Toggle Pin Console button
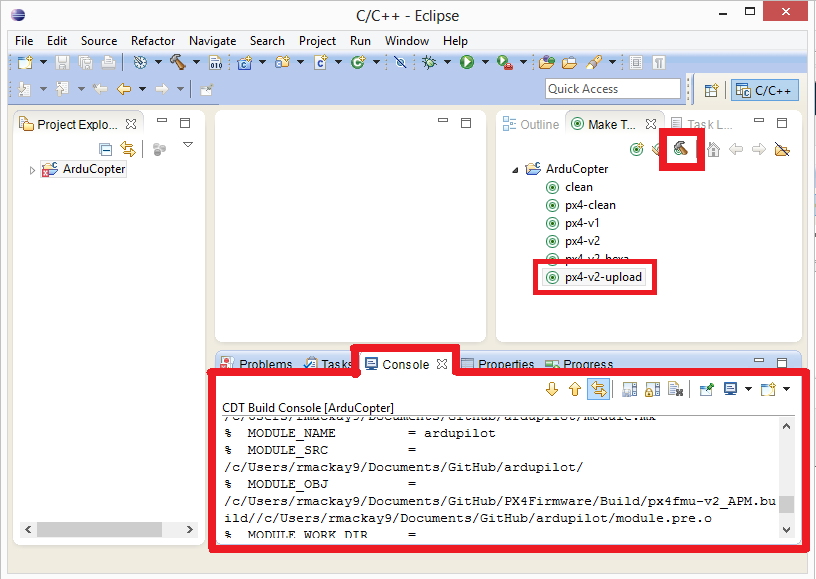Image resolution: width=816 pixels, height=579 pixels. click(706, 389)
